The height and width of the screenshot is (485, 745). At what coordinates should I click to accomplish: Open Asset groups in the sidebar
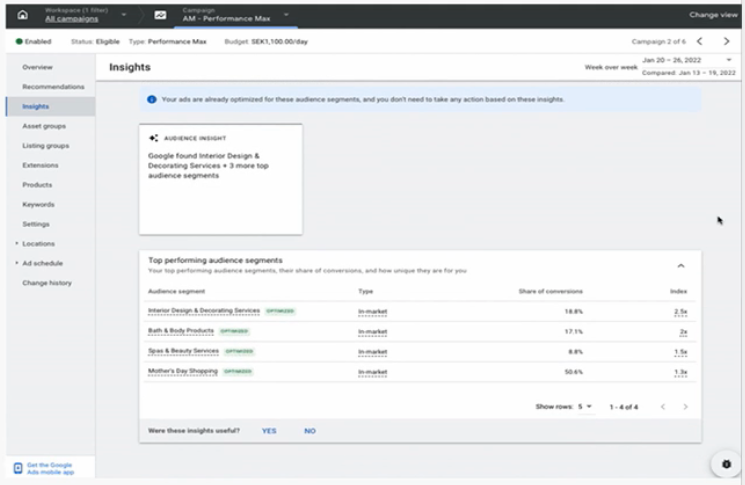pyautogui.click(x=44, y=126)
